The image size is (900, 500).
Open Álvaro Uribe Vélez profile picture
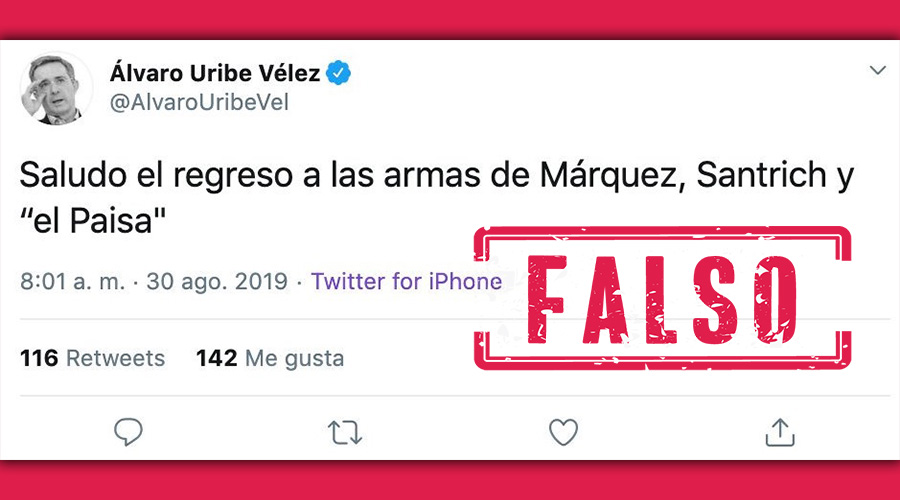pos(55,88)
